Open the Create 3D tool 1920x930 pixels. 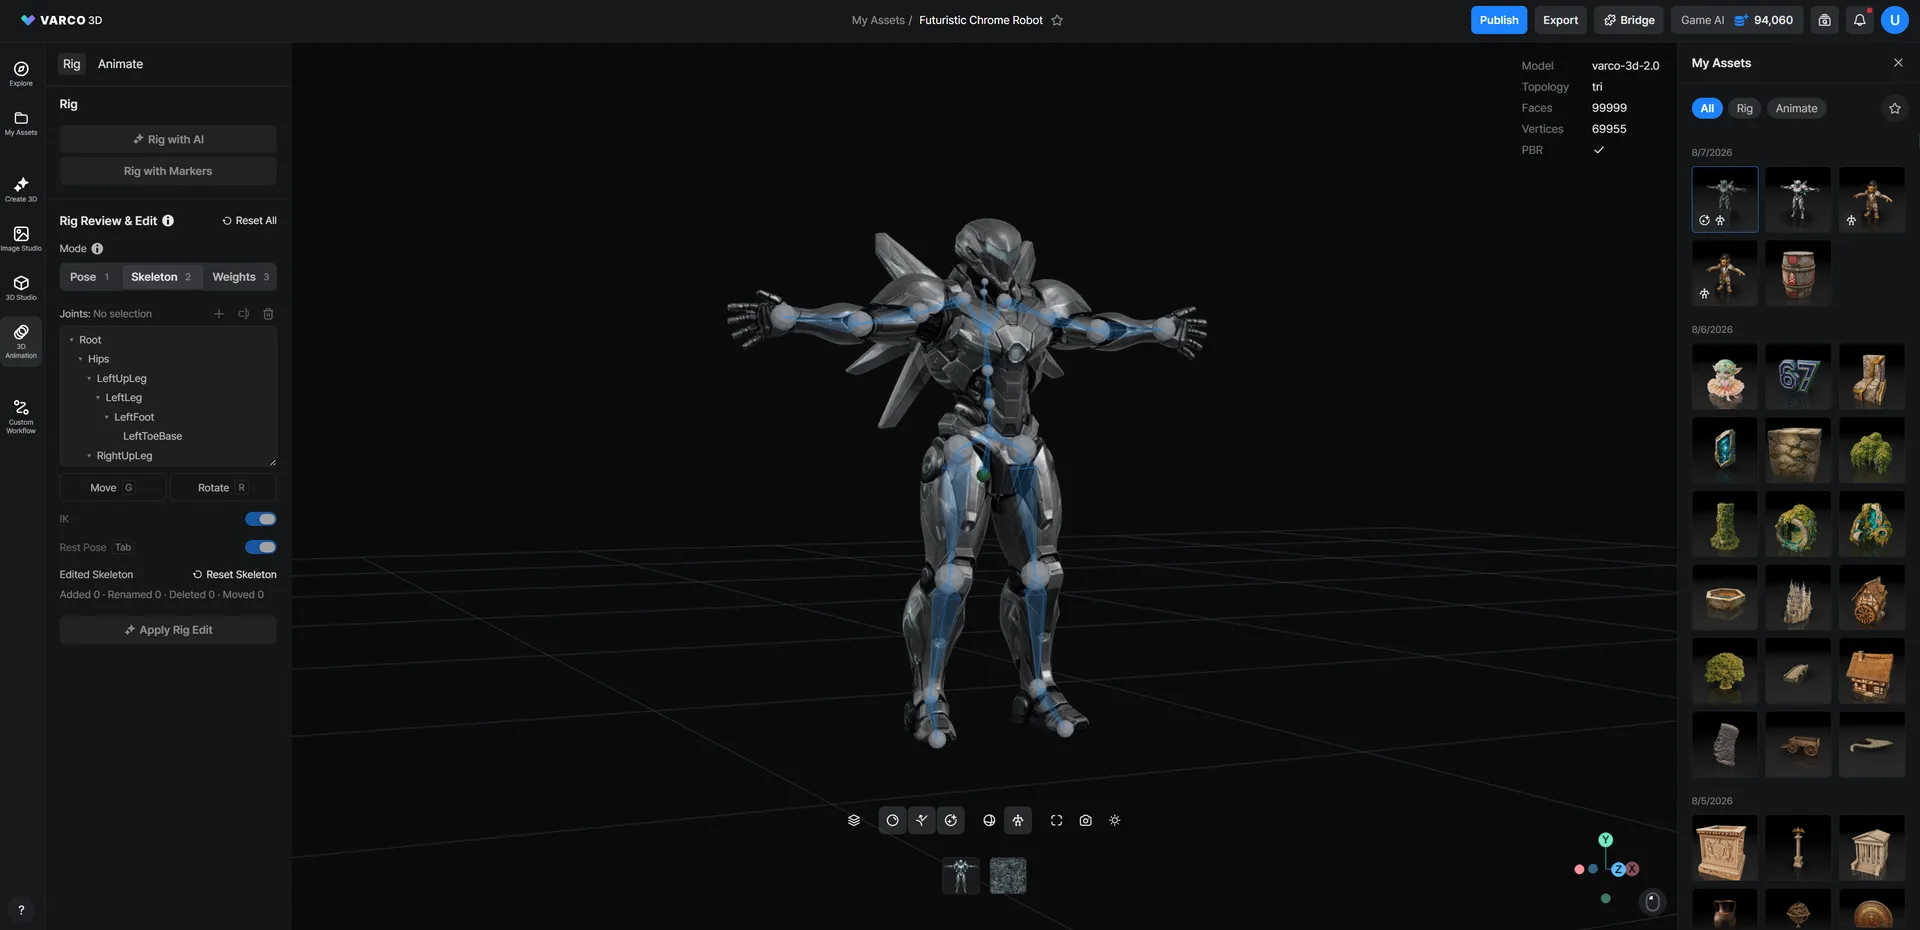tap(21, 189)
